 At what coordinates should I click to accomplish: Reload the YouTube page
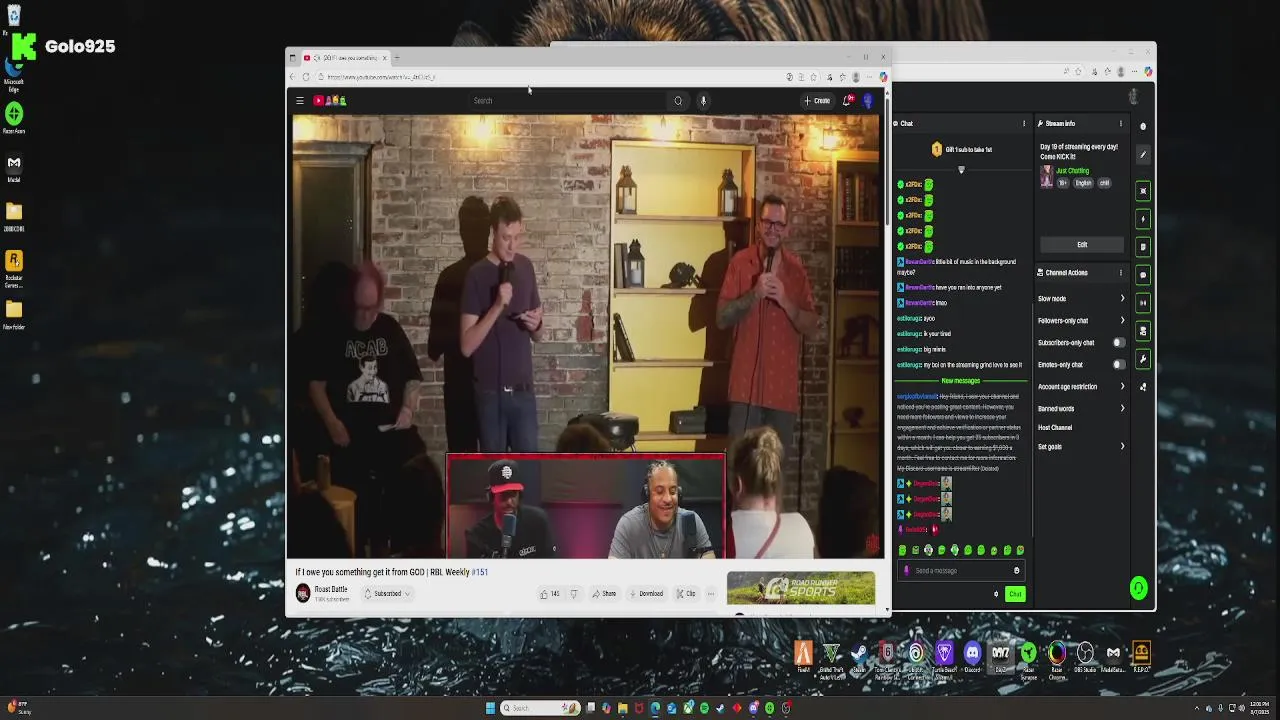pos(306,77)
